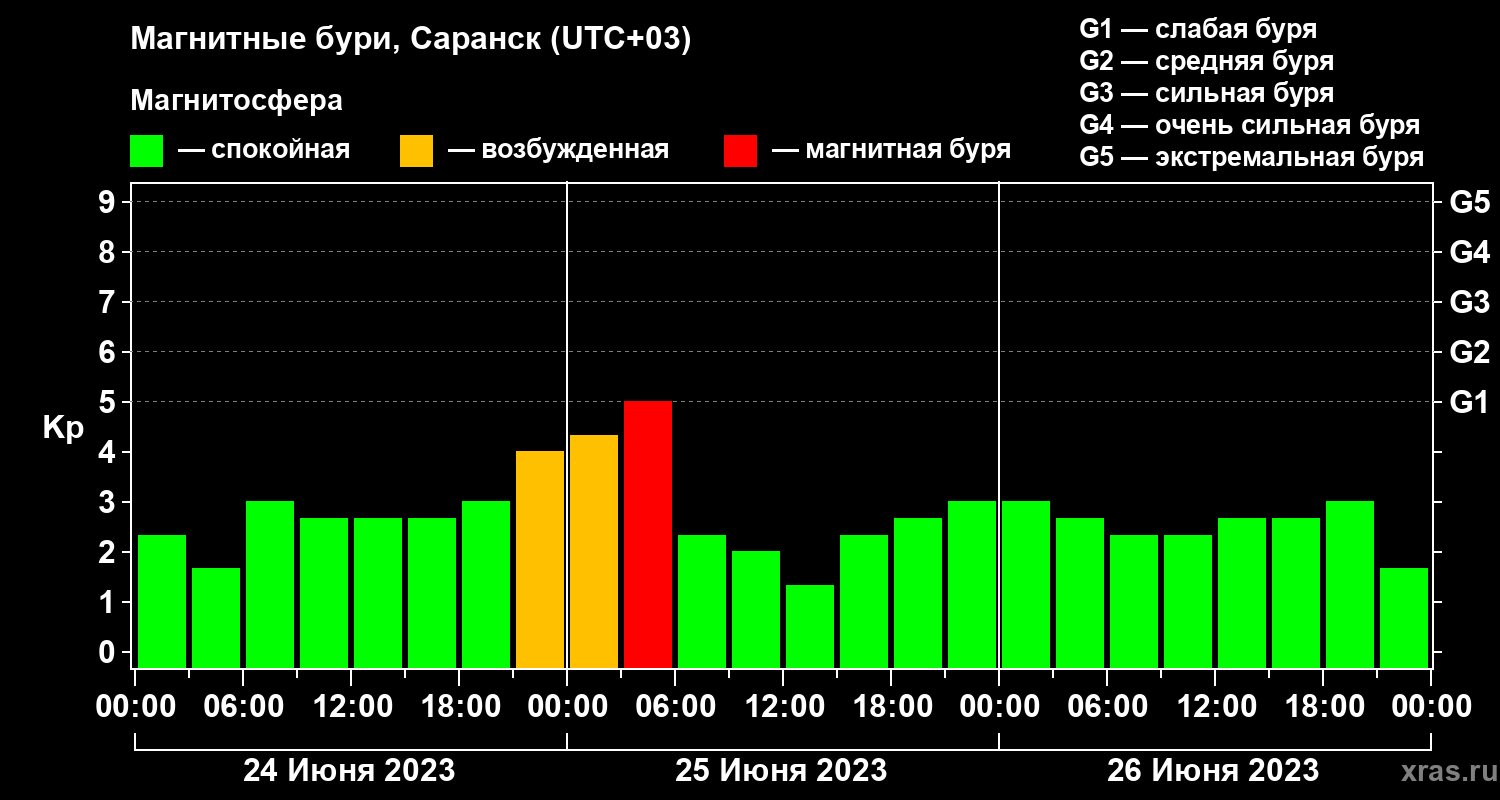This screenshot has width=1500, height=800.
Task: Click the red "магнитная буря" legend swatch
Action: pos(740,151)
